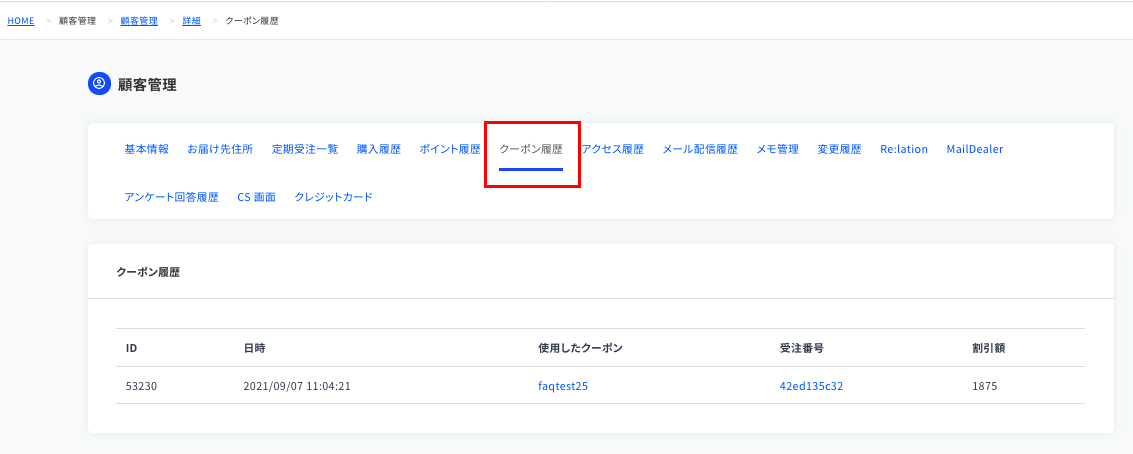Click the 詳細 breadcrumb link

pos(191,21)
